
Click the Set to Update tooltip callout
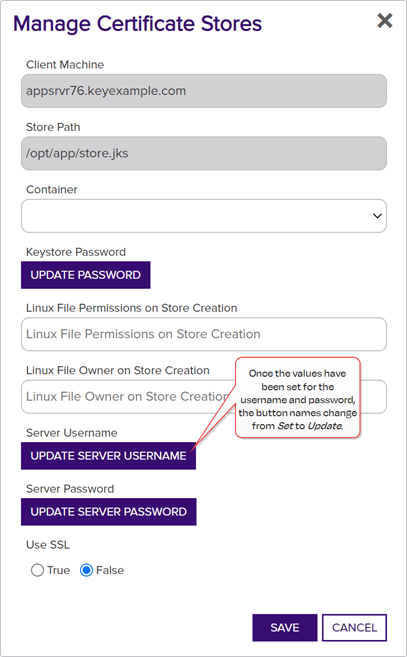(298, 398)
